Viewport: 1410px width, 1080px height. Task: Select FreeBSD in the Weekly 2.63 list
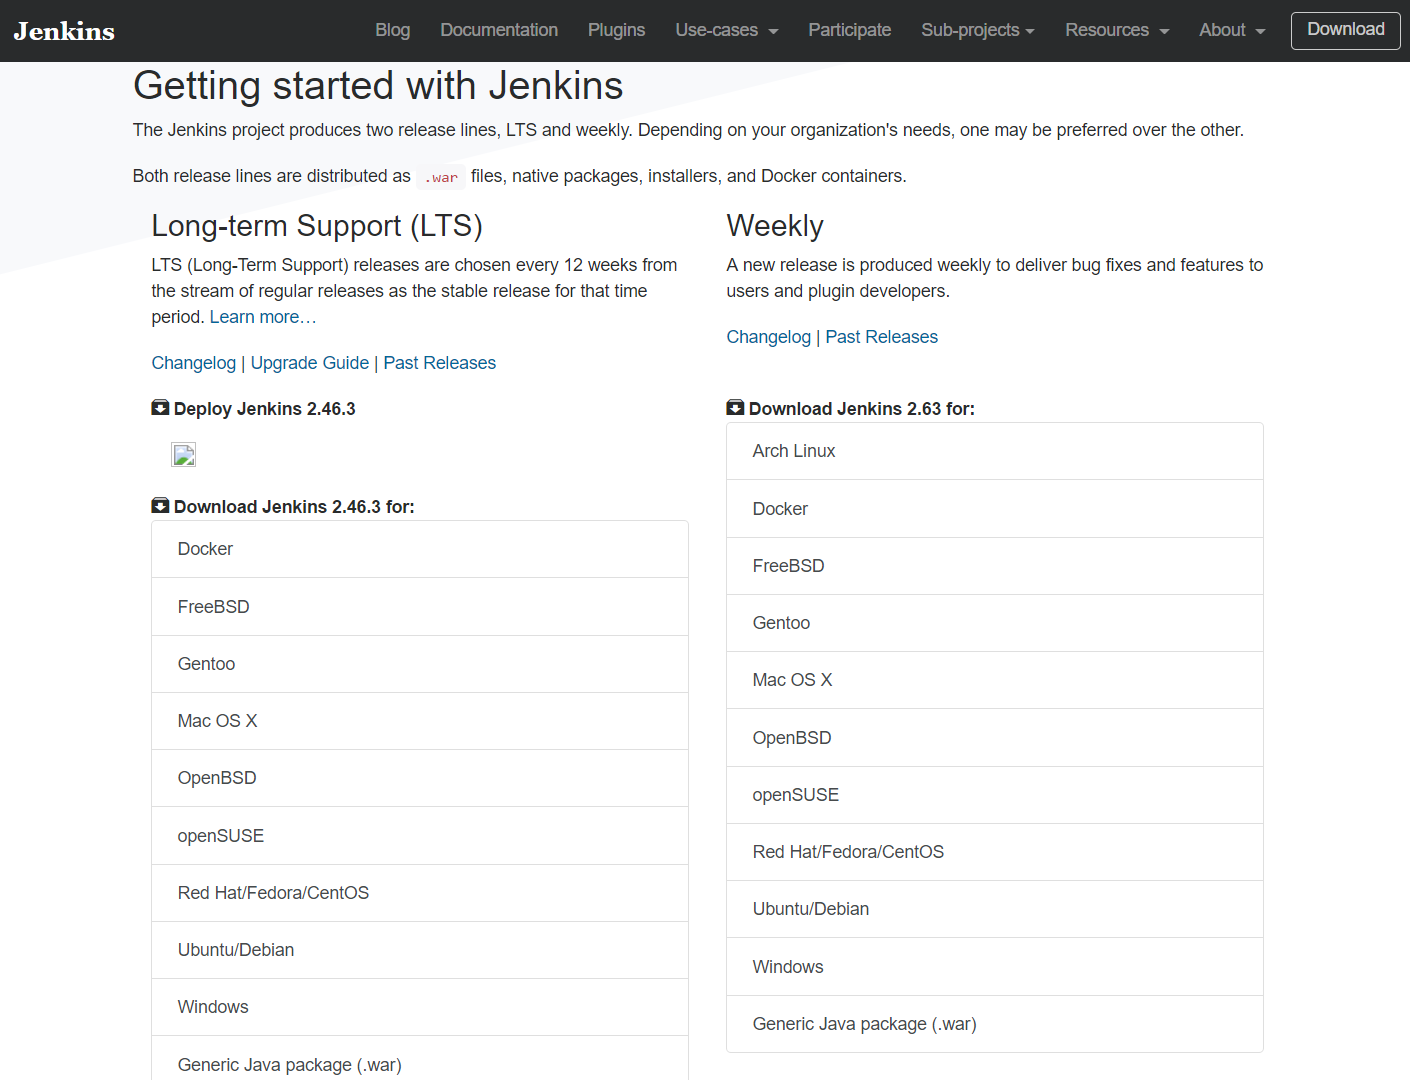995,566
